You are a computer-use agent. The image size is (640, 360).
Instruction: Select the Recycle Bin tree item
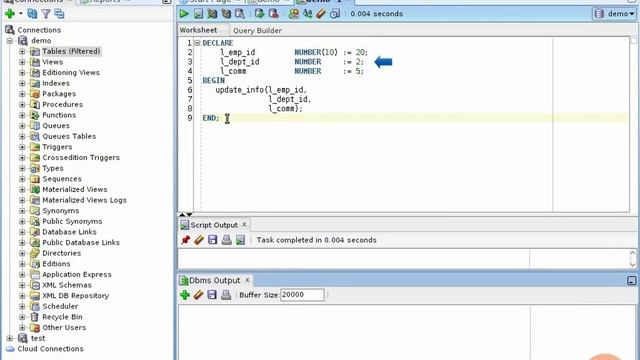[62, 317]
